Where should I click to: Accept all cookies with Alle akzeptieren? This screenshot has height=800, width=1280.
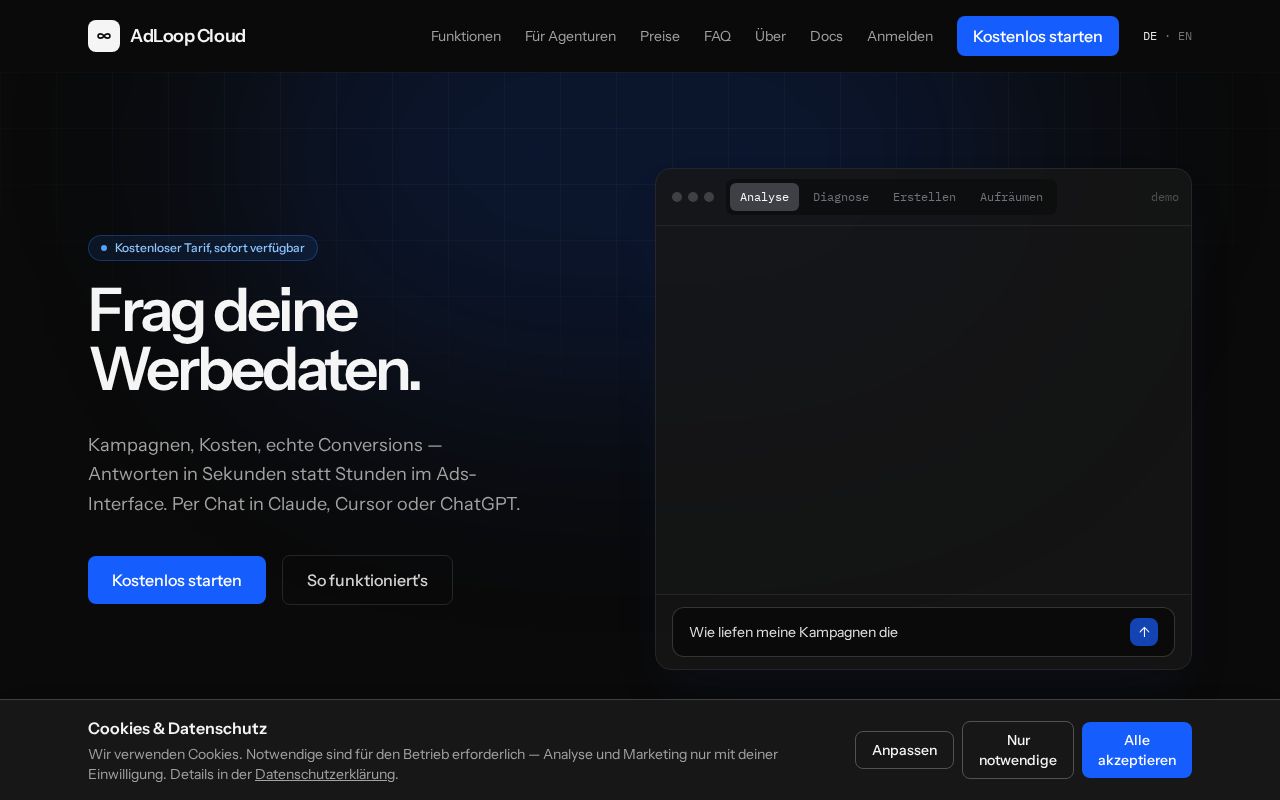[x=1137, y=750]
